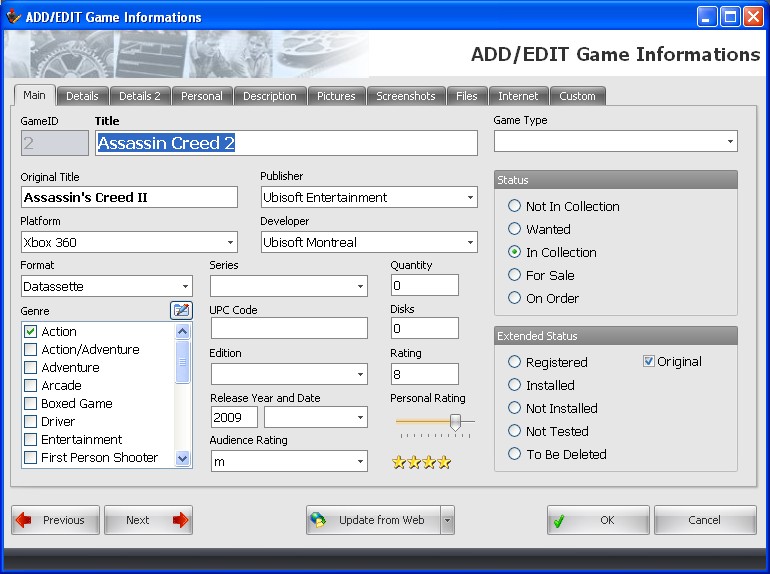
Task: Expand the Format dropdown
Action: click(185, 286)
